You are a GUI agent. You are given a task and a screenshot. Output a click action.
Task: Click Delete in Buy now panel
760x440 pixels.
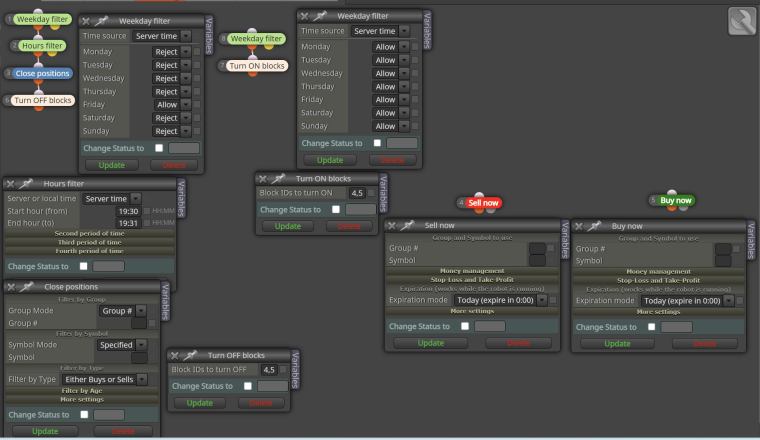coord(704,344)
